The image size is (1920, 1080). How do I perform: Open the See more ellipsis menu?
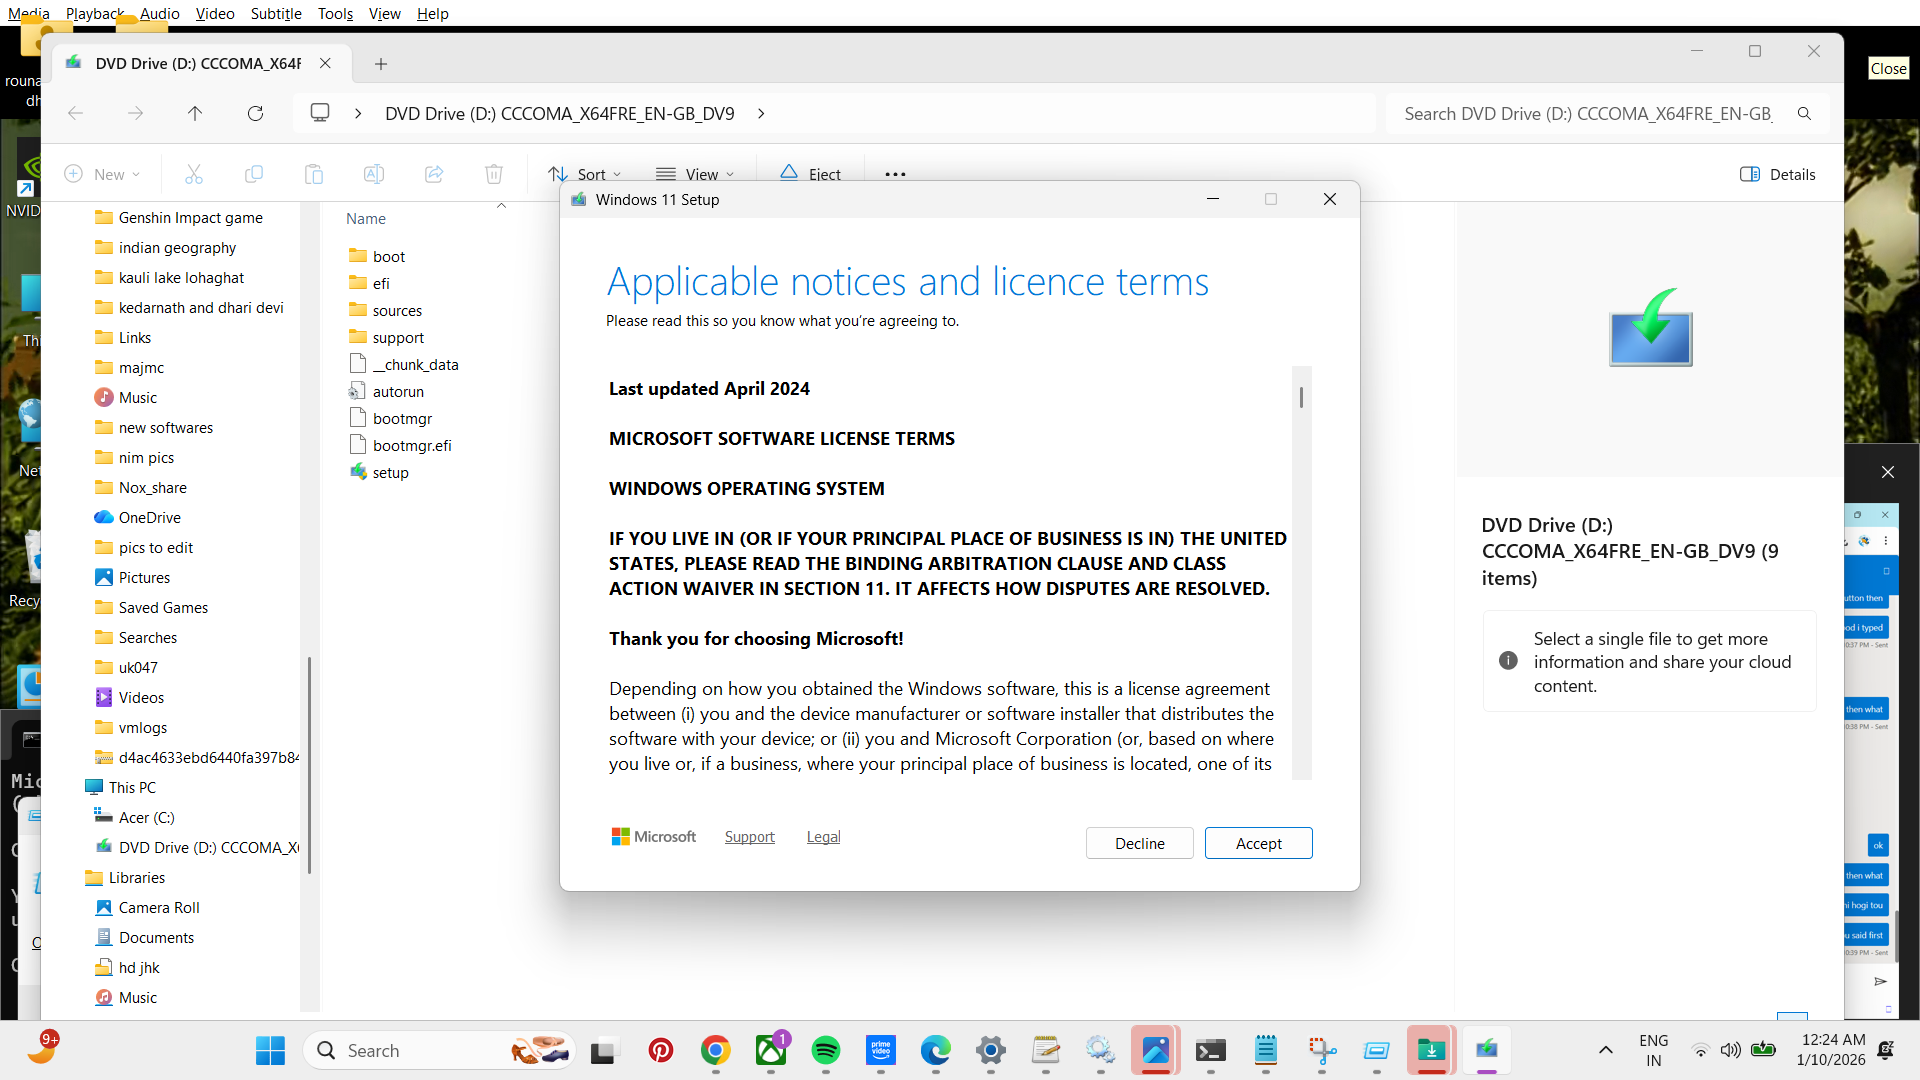pos(895,174)
